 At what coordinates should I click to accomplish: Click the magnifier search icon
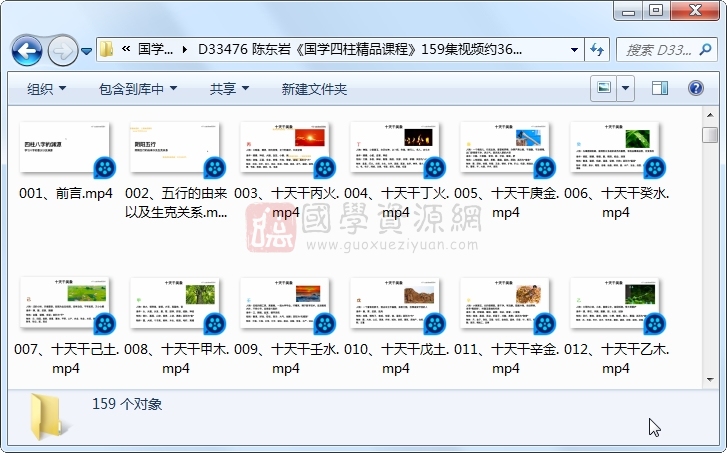point(705,49)
